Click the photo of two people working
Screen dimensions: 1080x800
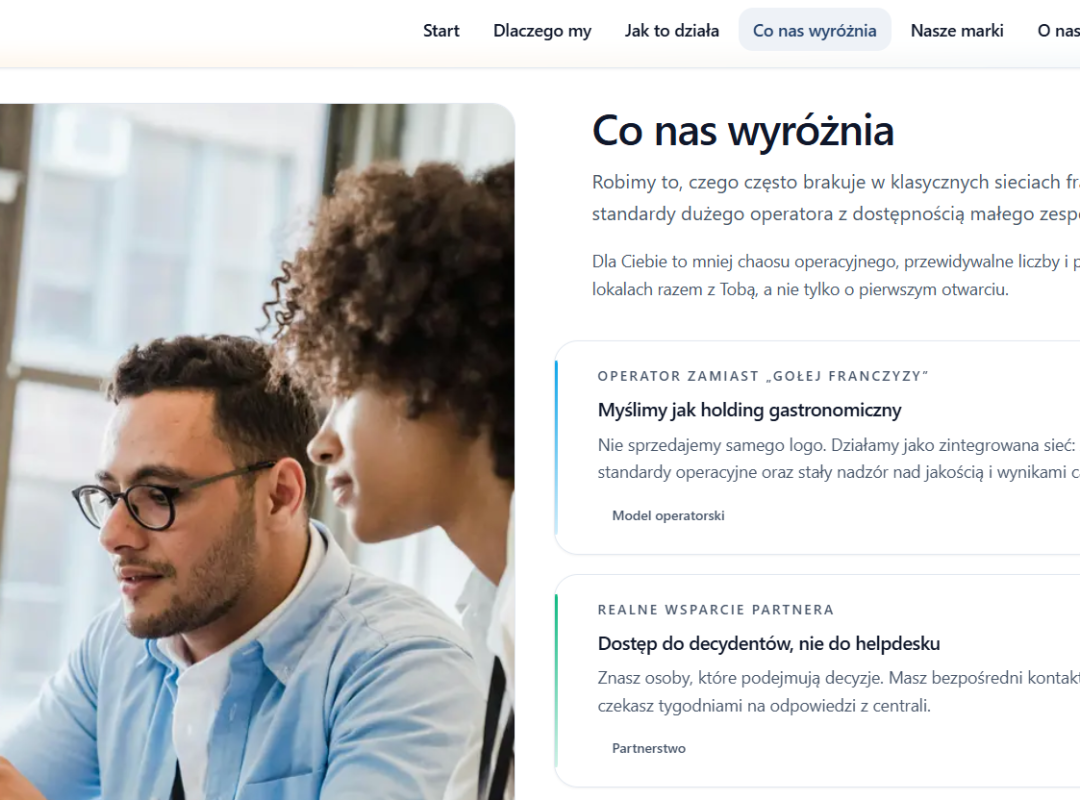click(x=257, y=451)
